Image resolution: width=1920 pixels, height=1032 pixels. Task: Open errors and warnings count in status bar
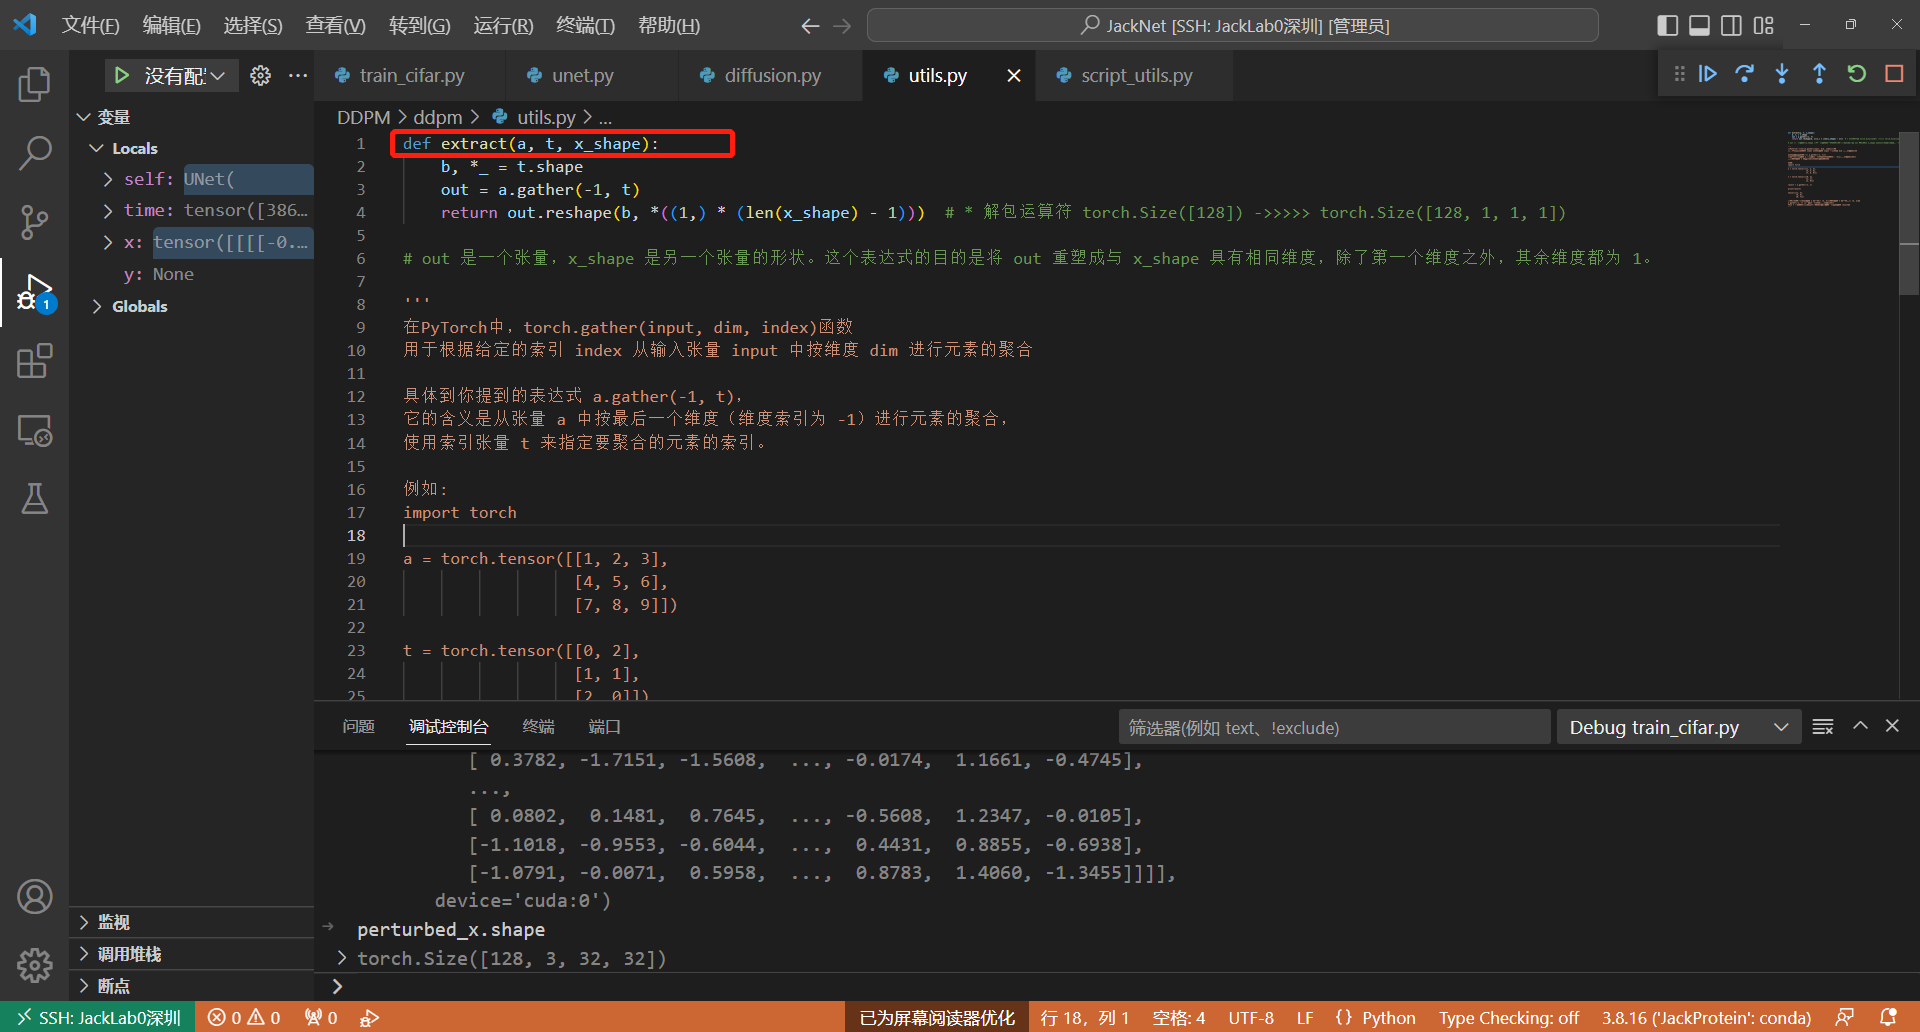[244, 1018]
